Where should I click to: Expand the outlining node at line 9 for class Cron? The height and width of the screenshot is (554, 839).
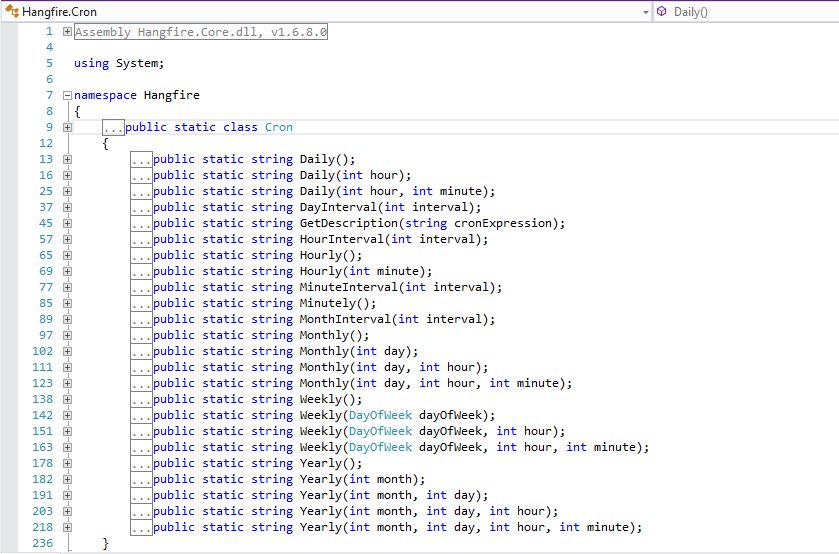67,127
